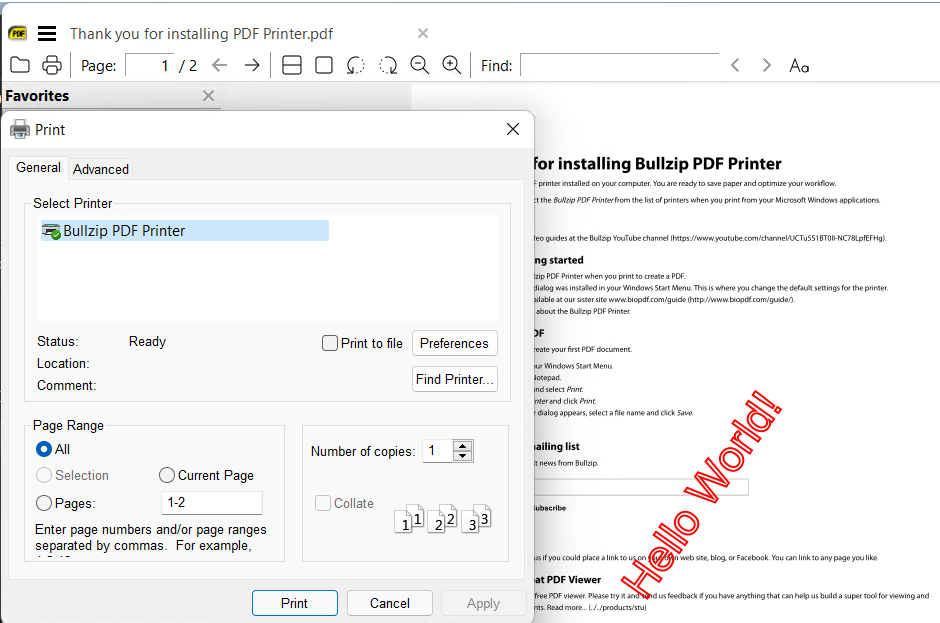Switch to the Advanced tab

click(100, 168)
